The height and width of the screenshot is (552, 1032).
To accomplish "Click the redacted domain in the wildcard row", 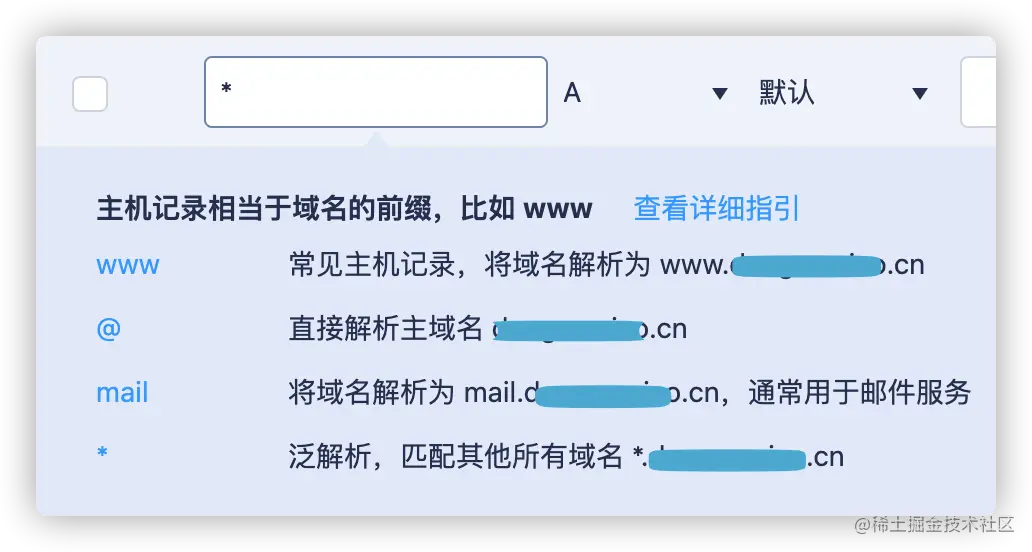I will (x=727, y=459).
